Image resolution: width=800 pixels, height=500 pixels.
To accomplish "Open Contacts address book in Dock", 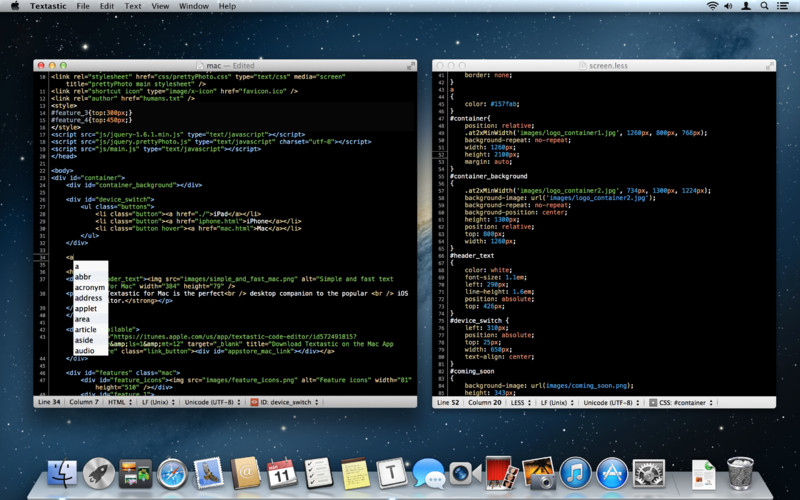I will click(245, 473).
